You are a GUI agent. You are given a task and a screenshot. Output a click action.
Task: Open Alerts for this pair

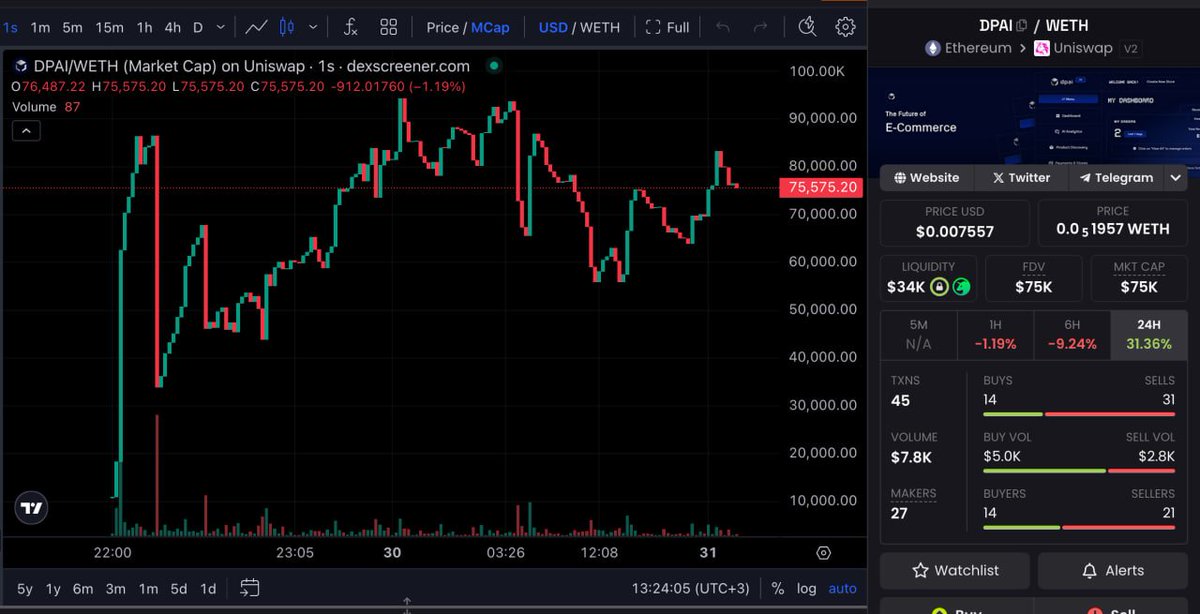[1113, 570]
